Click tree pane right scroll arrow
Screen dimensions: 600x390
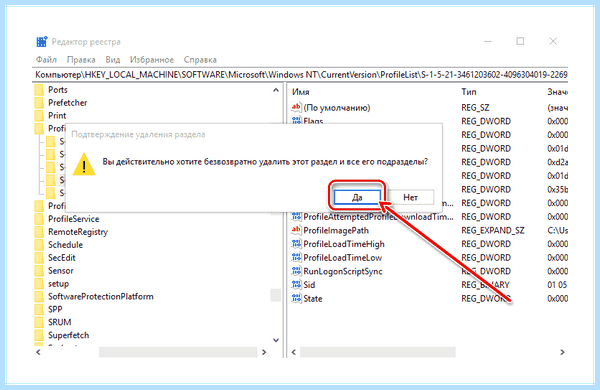pyautogui.click(x=264, y=352)
